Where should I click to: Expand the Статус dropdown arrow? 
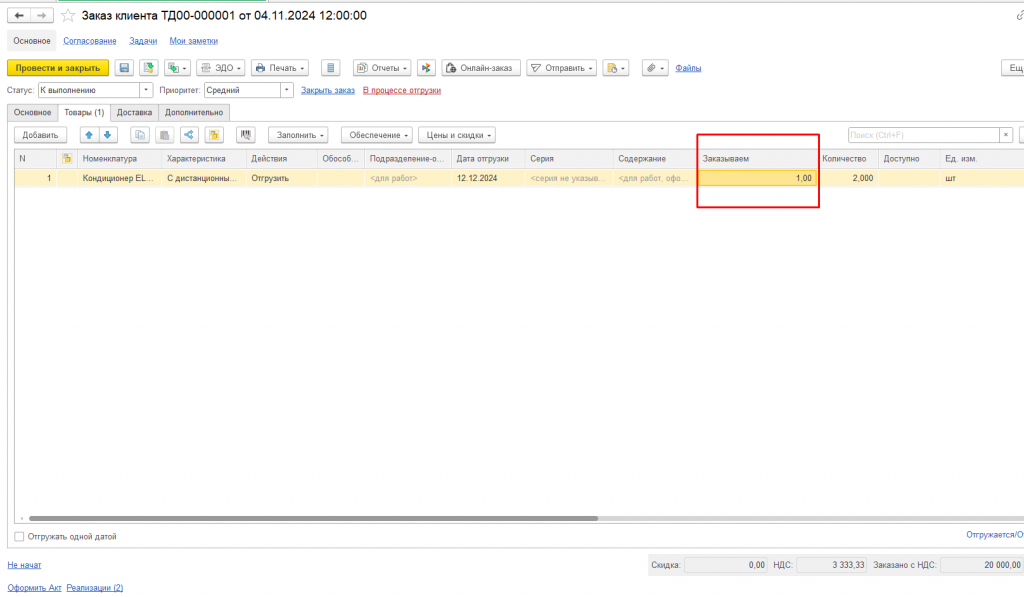pos(146,90)
